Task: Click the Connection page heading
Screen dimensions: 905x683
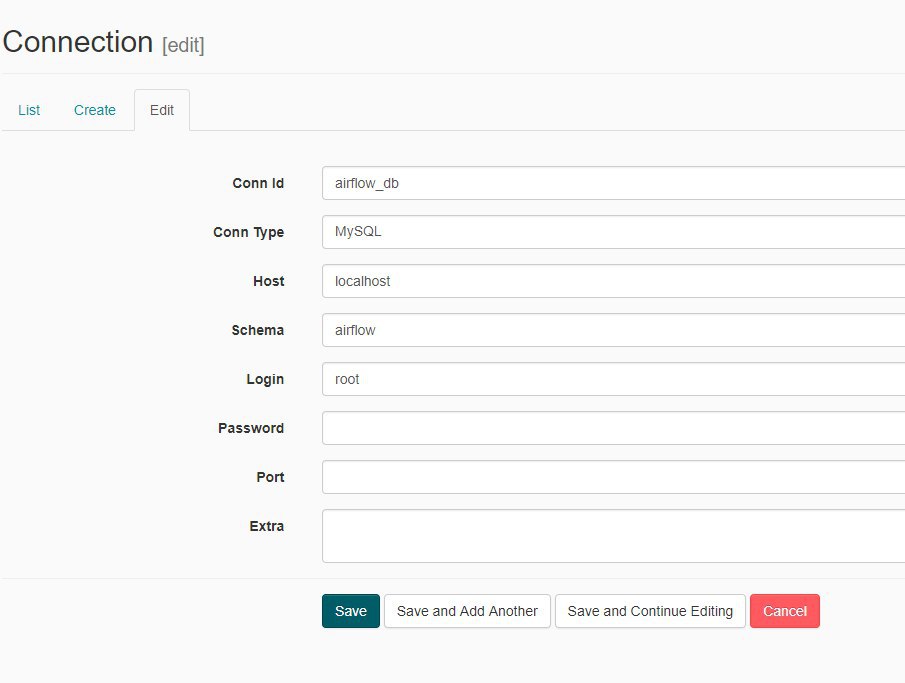Action: click(x=78, y=42)
